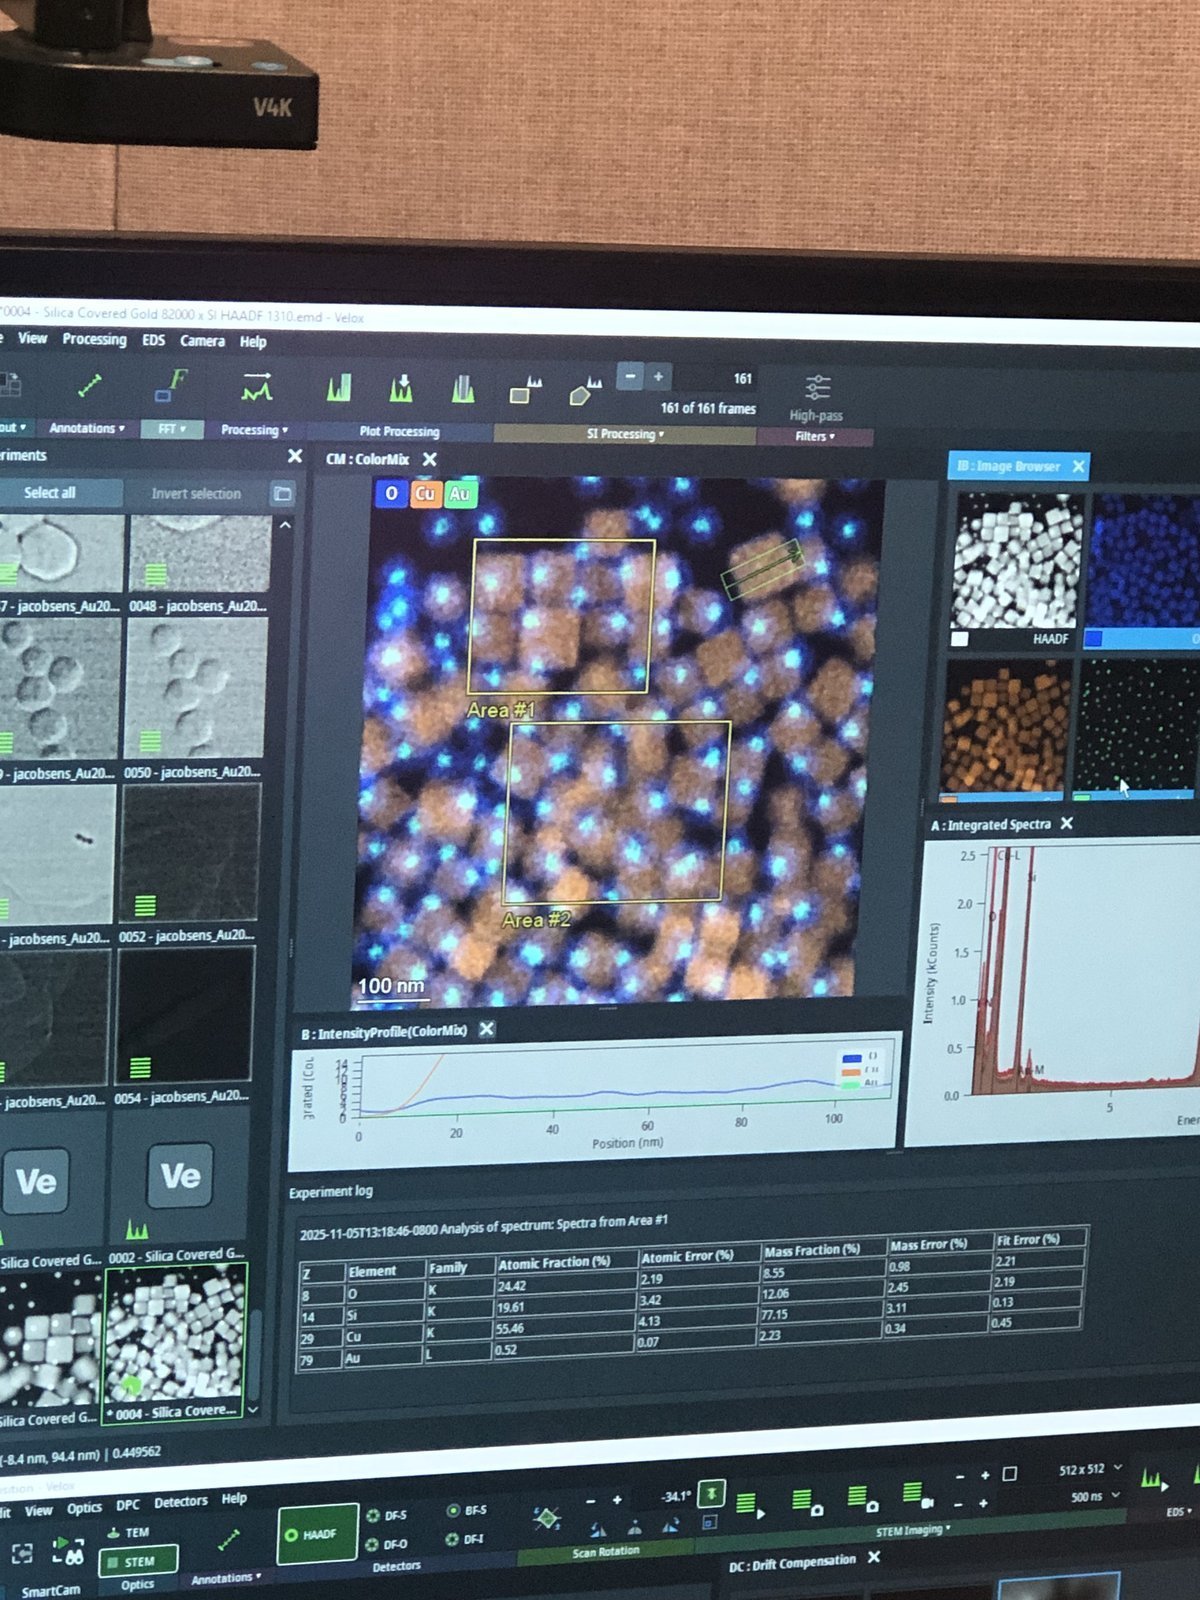1200x1600 pixels.
Task: Open the line profile processing tool
Action: point(257,387)
